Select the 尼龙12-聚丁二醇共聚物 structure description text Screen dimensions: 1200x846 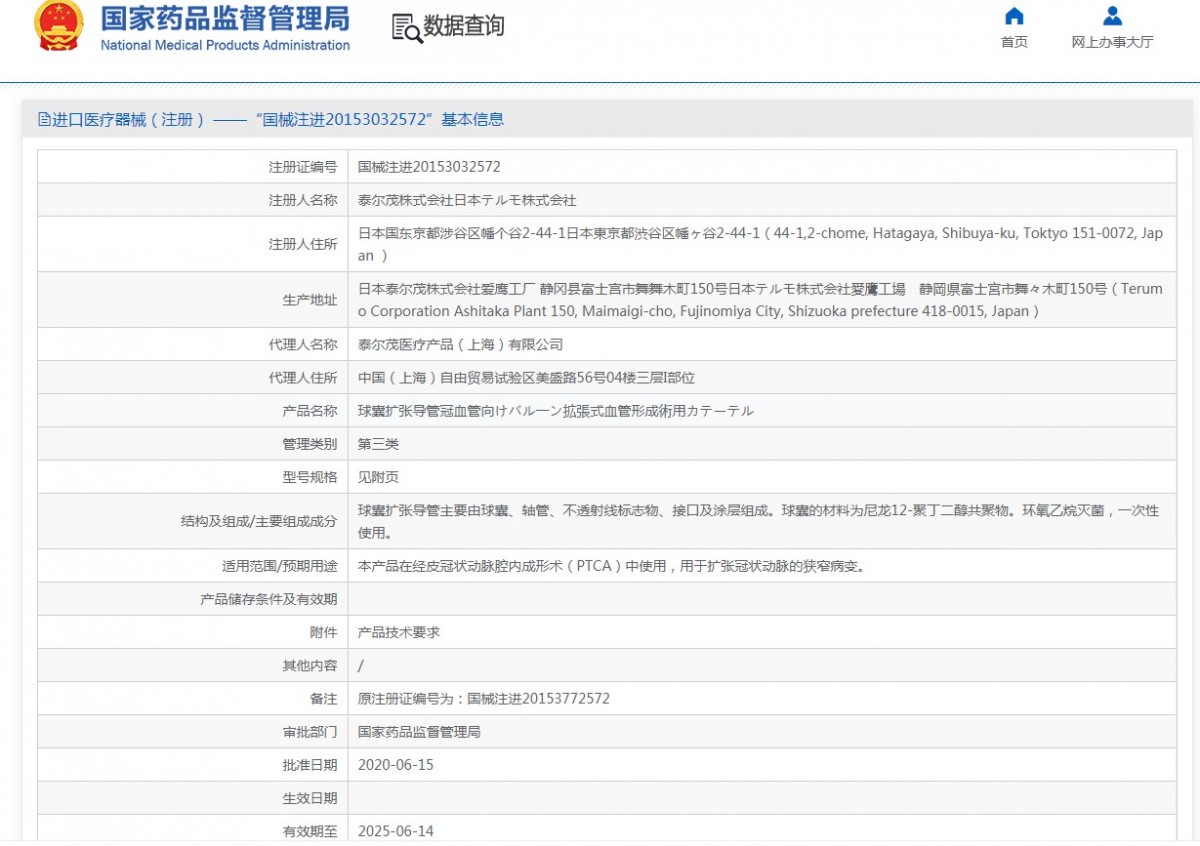(x=759, y=521)
